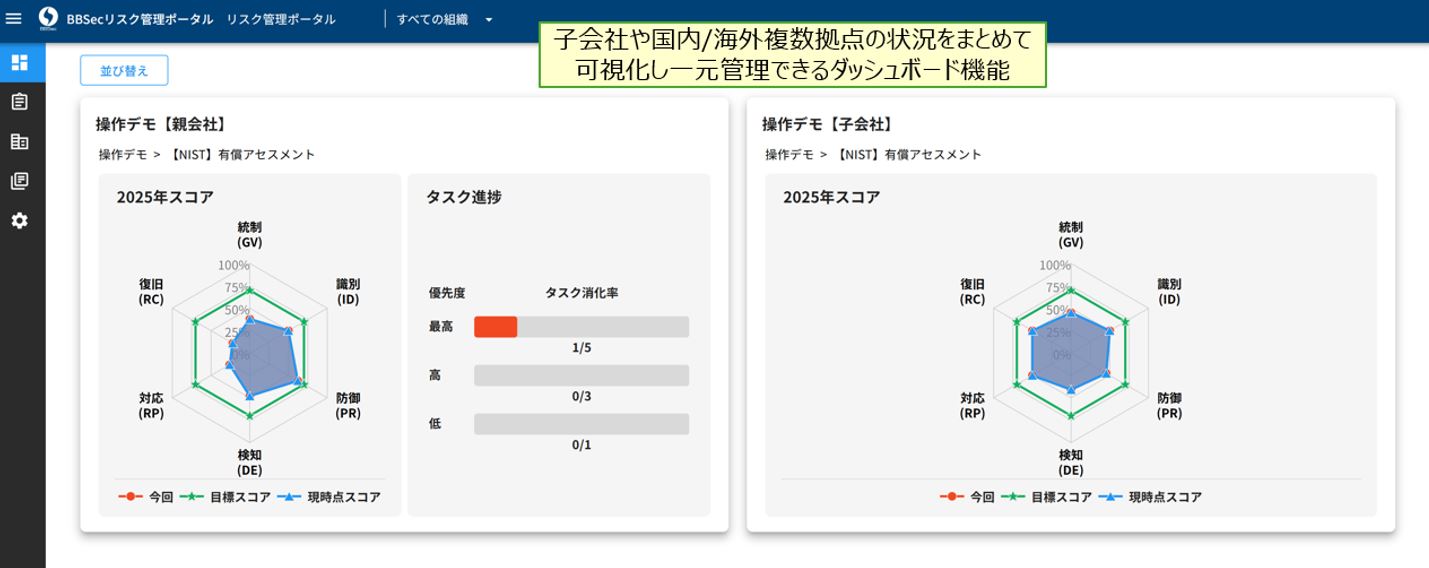This screenshot has height=568, width=1429.
Task: Toggle 目標スコア legend in 子会社 chart
Action: 1046,497
